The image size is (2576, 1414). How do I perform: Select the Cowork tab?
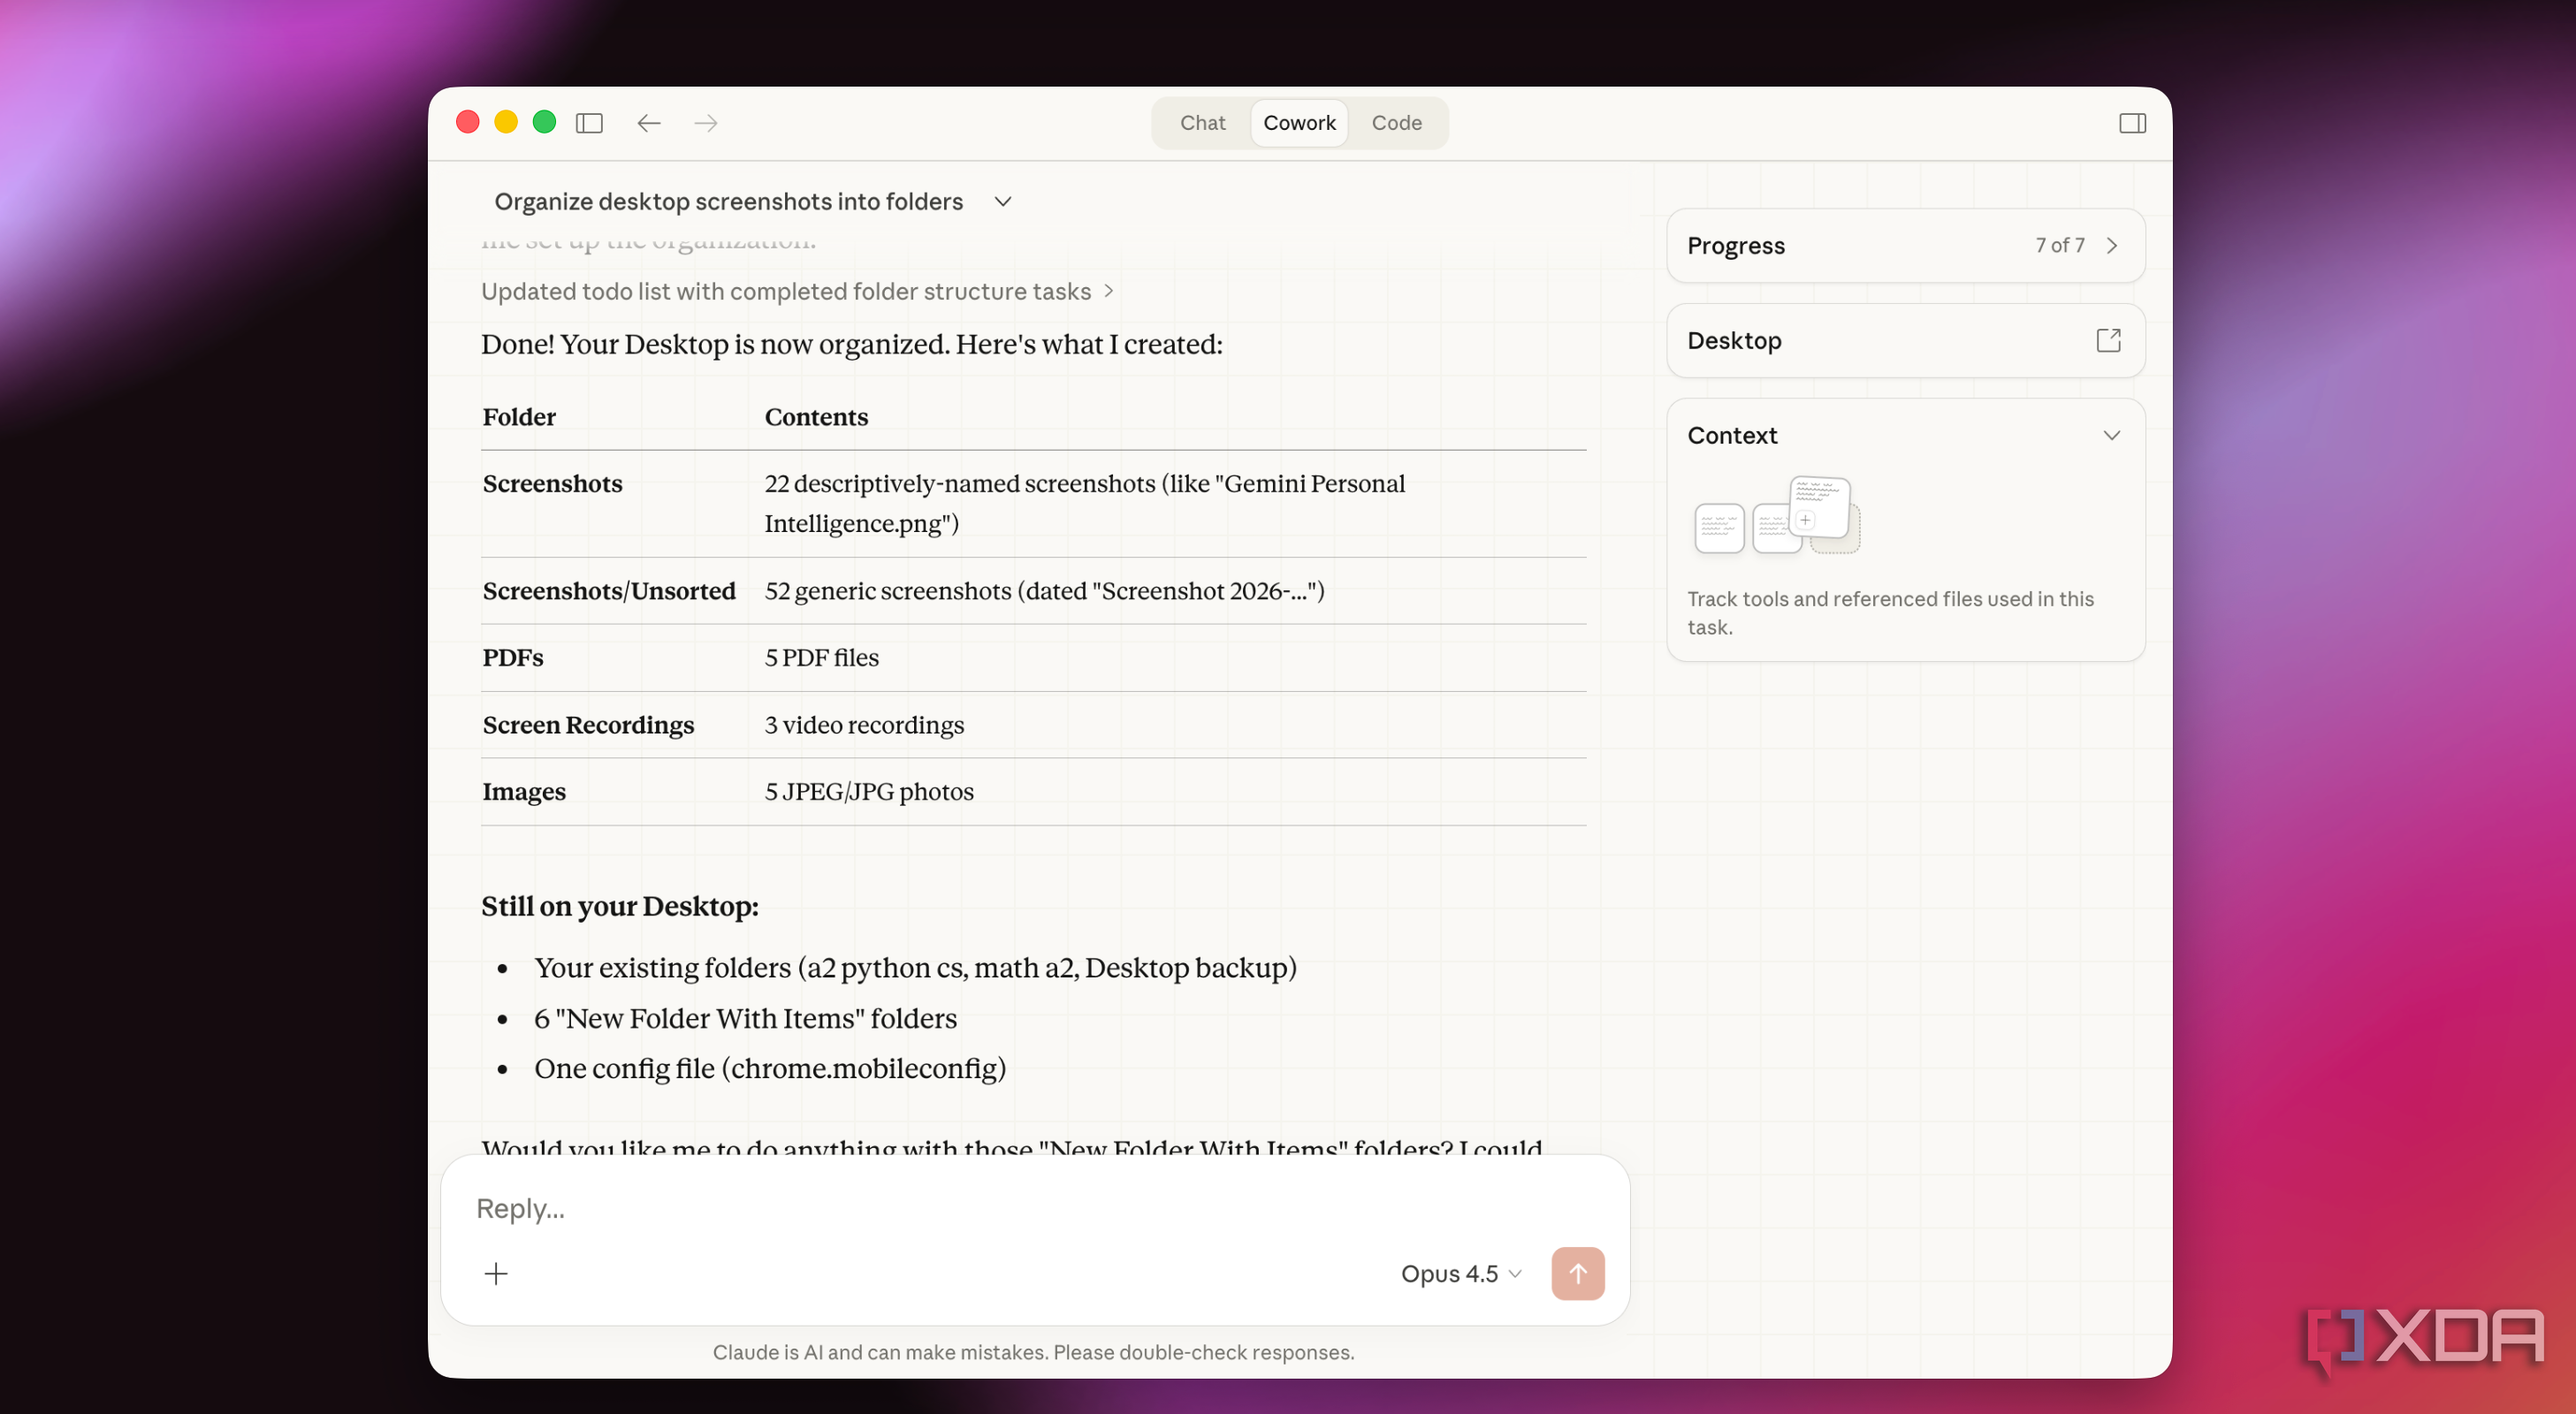pyautogui.click(x=1299, y=123)
